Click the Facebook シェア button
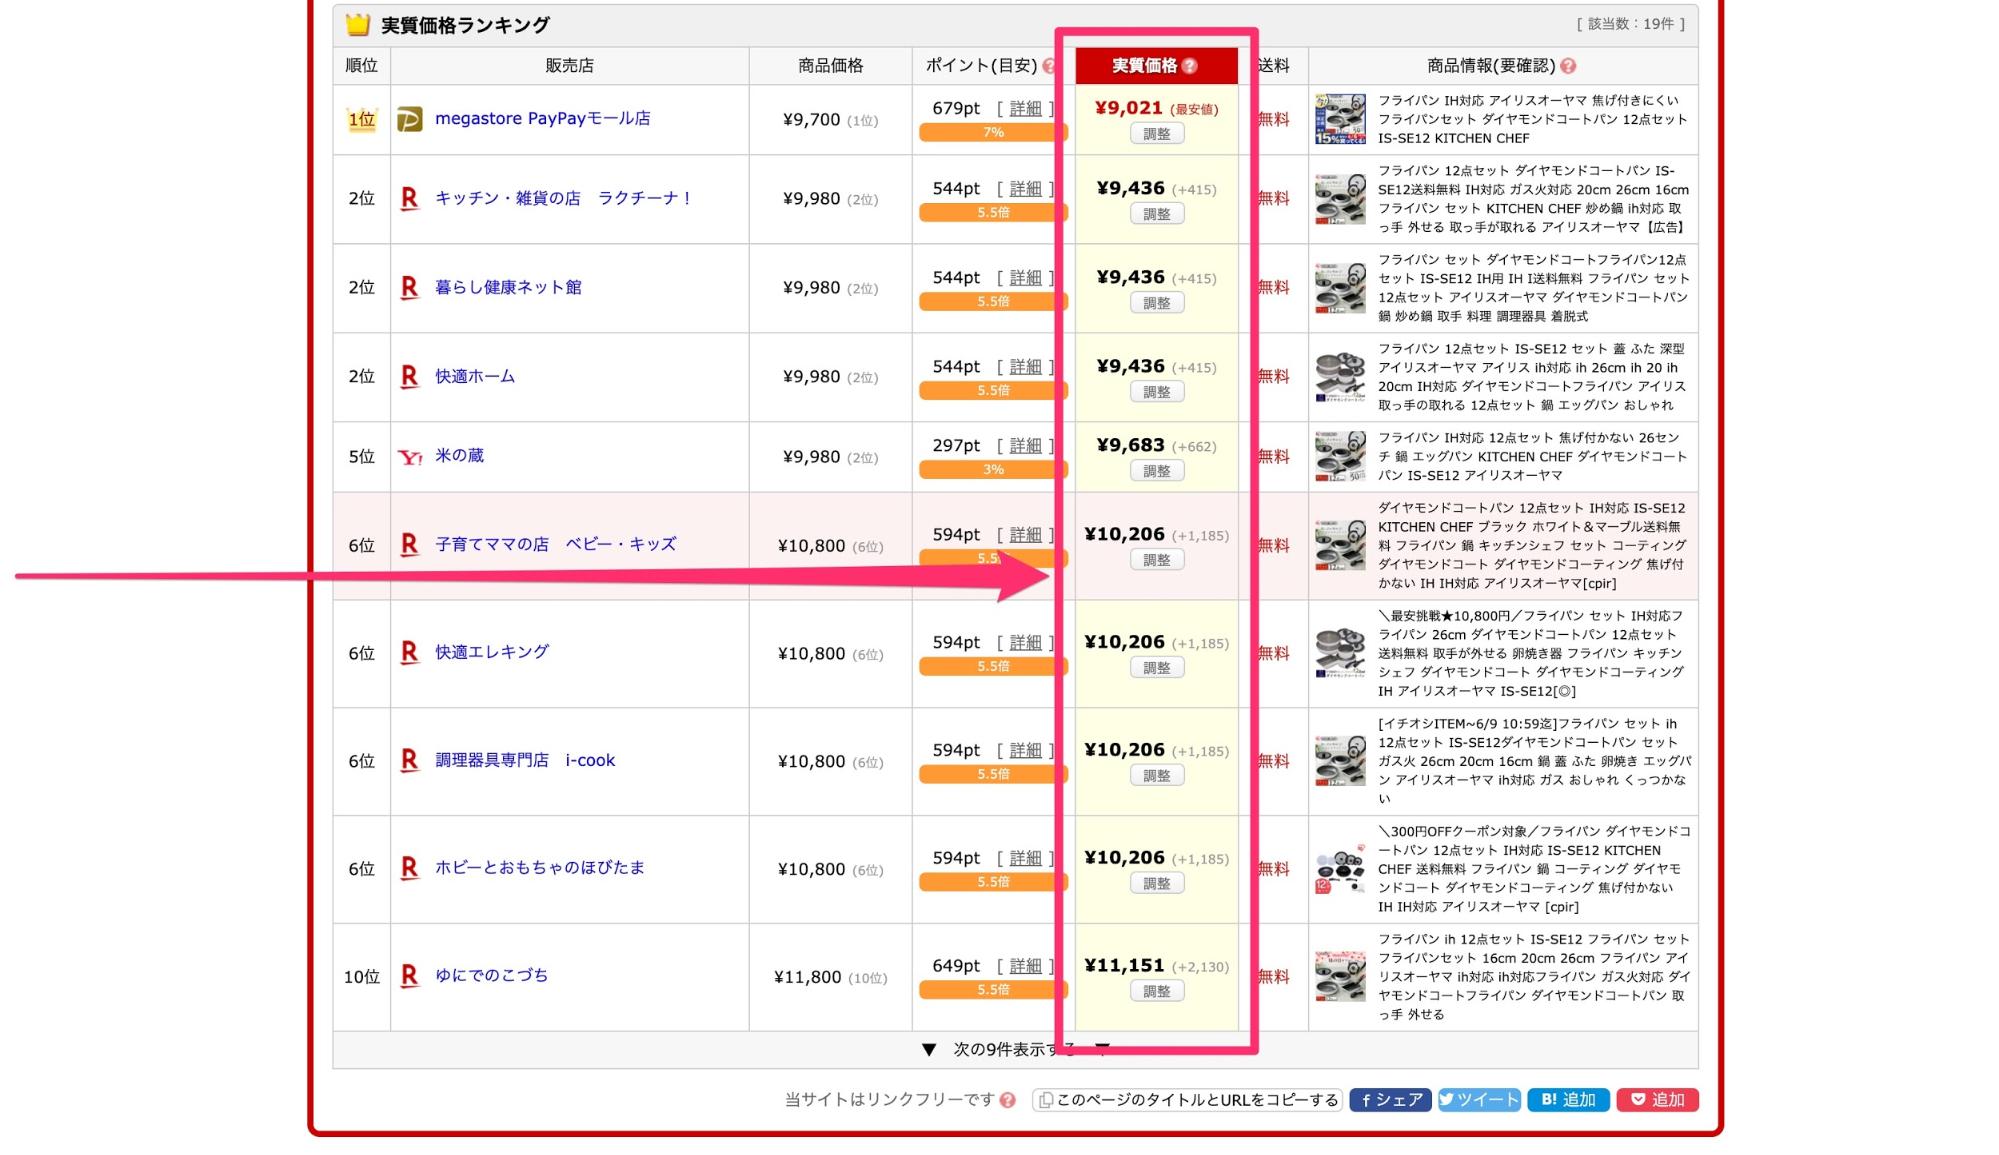This screenshot has height=1155, width=1999. pos(1390,1100)
